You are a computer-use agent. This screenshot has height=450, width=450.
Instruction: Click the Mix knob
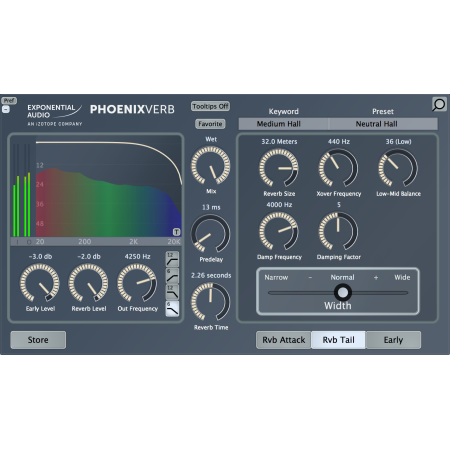pos(211,166)
